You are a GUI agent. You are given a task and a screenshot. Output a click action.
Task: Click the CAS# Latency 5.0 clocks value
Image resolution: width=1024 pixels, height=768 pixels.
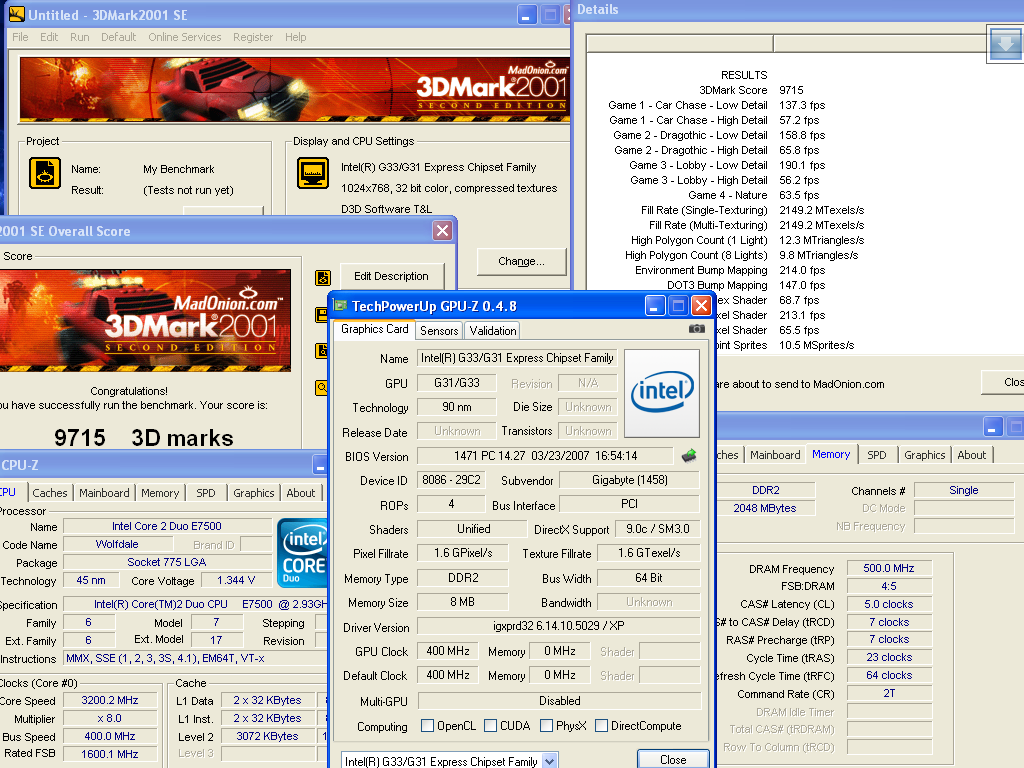click(x=888, y=604)
